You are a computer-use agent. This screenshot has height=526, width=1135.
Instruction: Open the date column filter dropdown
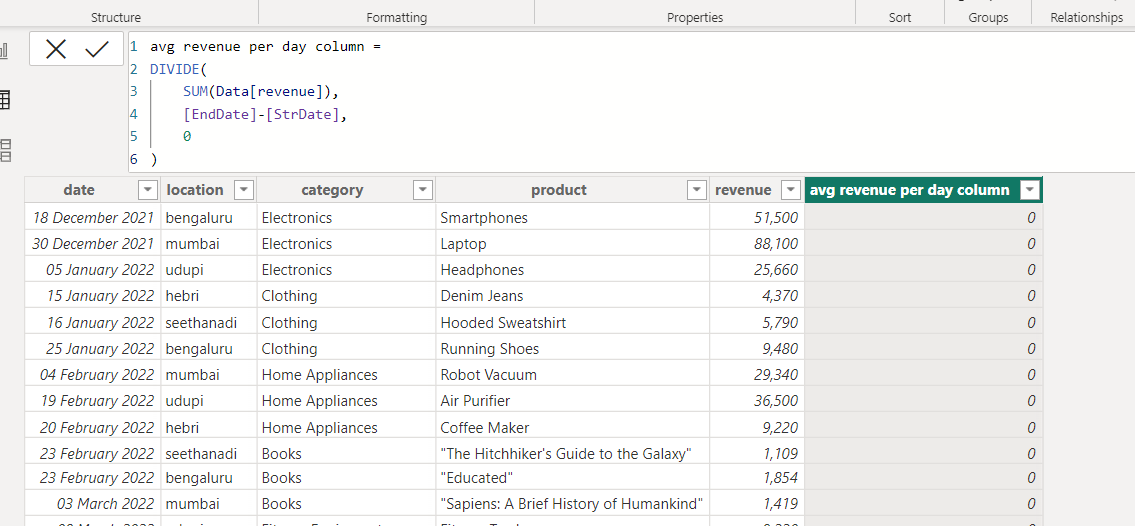[x=148, y=190]
